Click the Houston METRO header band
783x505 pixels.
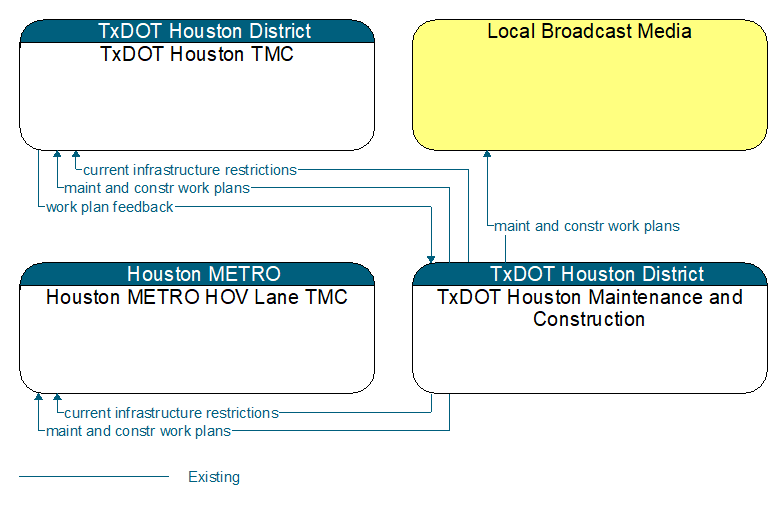197,274
